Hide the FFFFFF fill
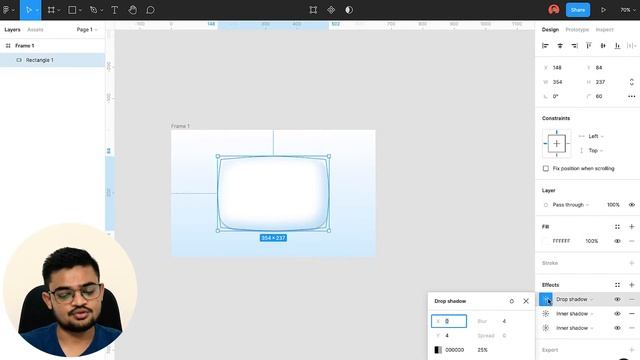 (x=617, y=241)
